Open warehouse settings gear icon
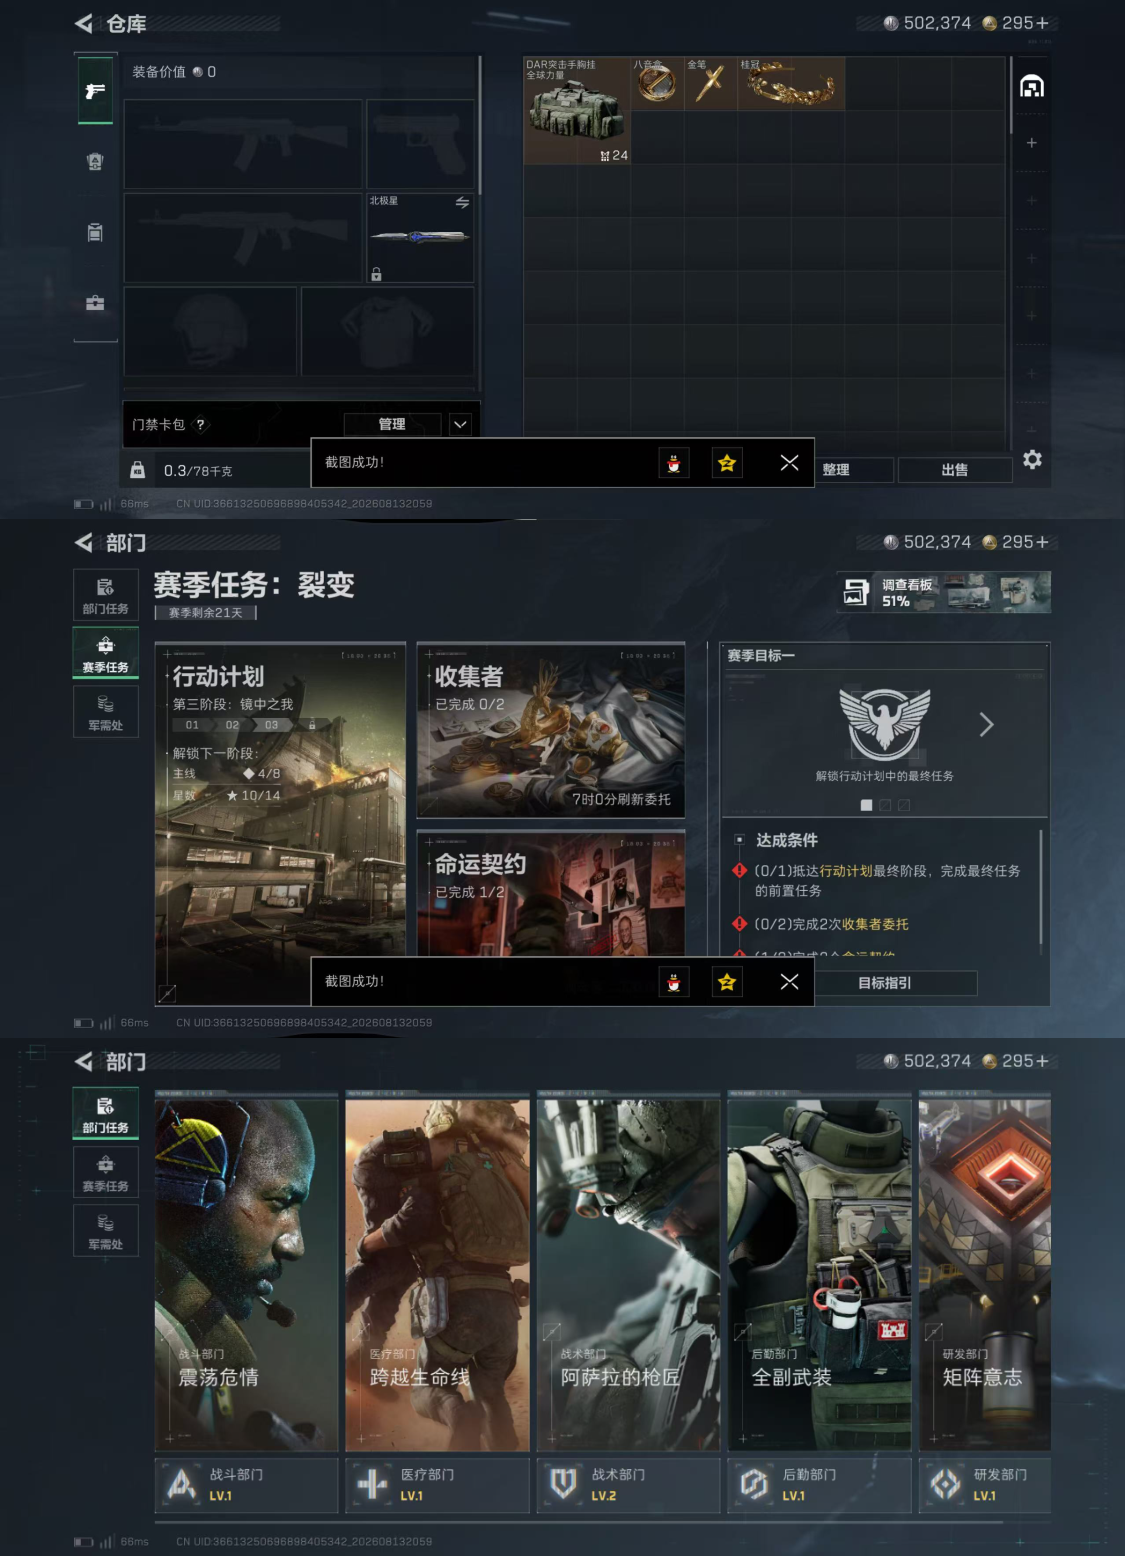Screen dimensions: 1125x1556 click(1032, 460)
